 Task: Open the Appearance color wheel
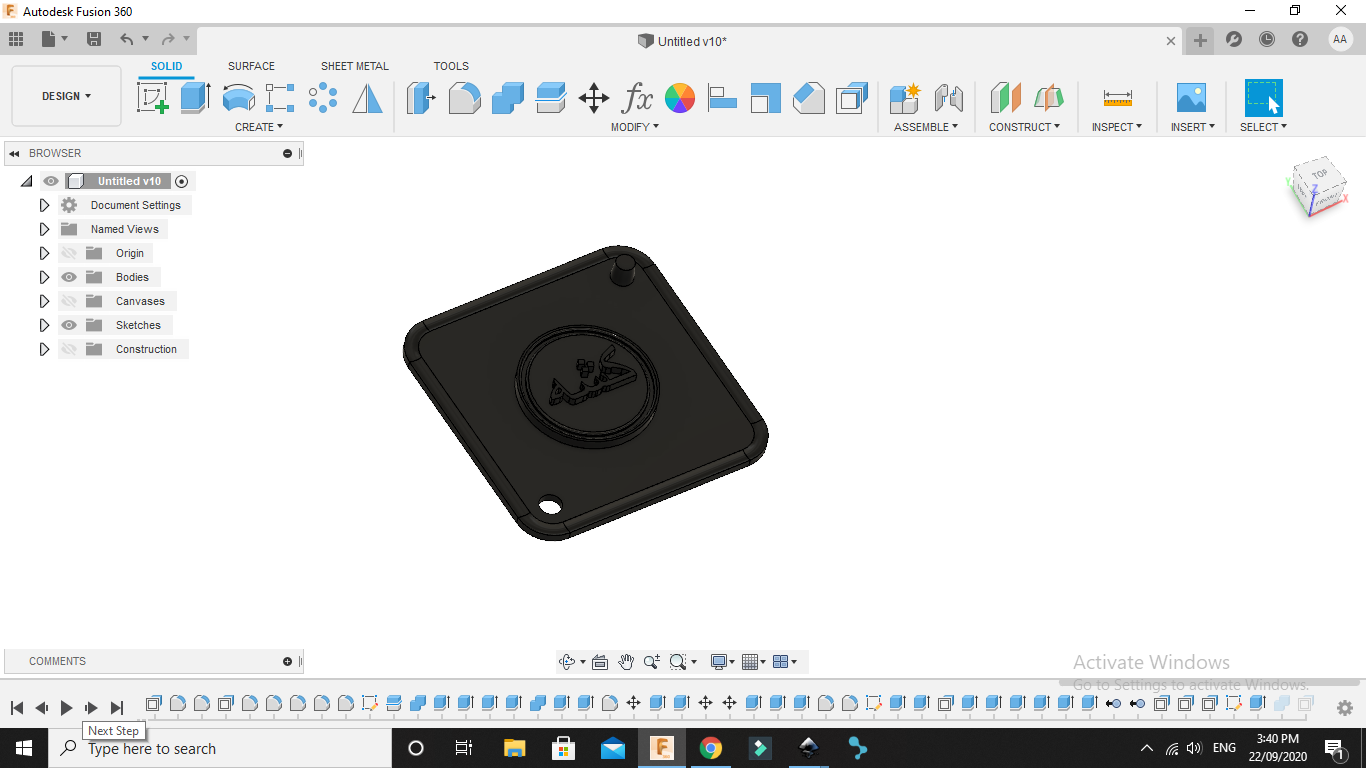coord(680,98)
